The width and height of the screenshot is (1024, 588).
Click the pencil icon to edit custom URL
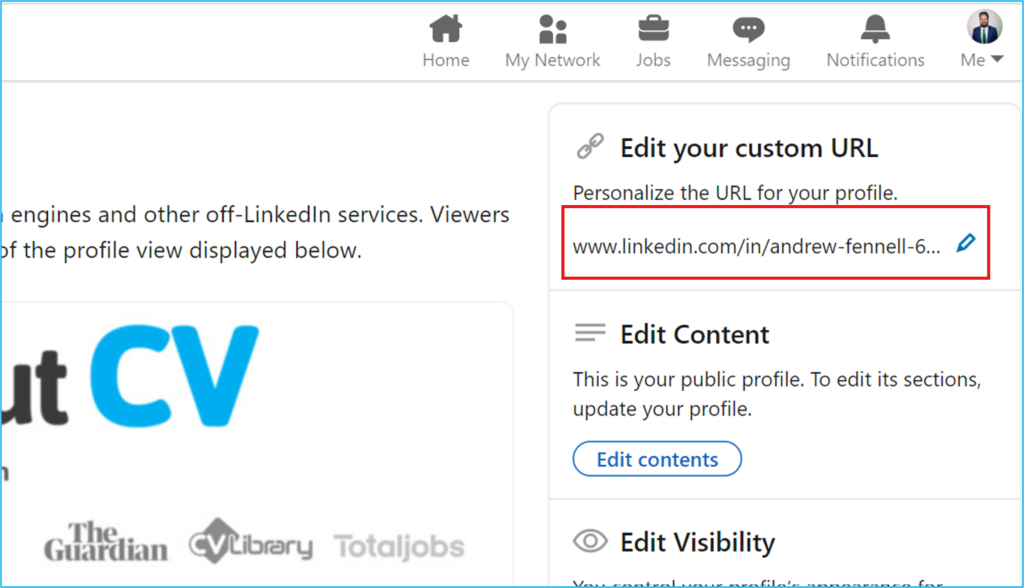point(965,241)
